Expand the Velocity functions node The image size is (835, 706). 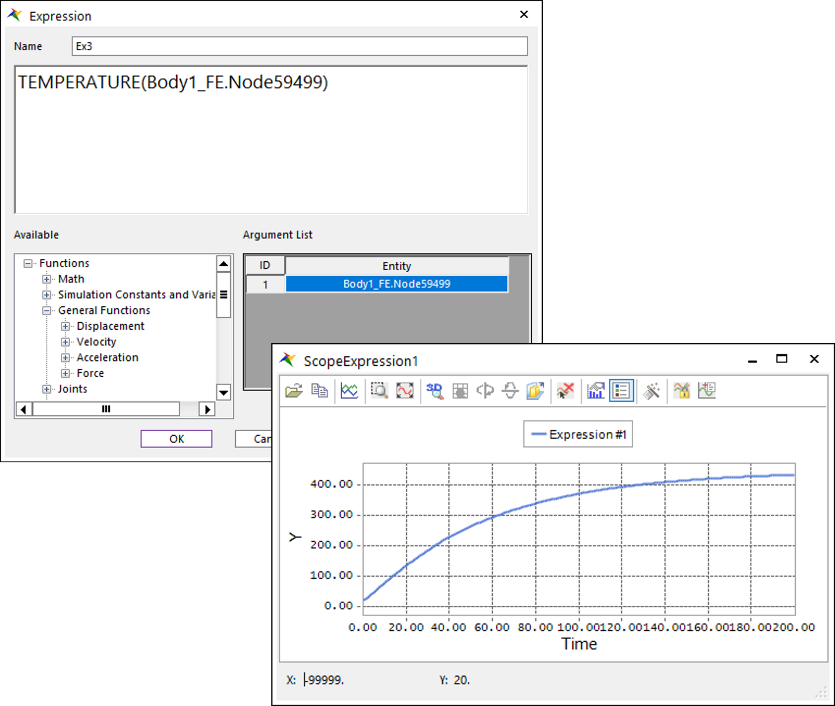66,342
